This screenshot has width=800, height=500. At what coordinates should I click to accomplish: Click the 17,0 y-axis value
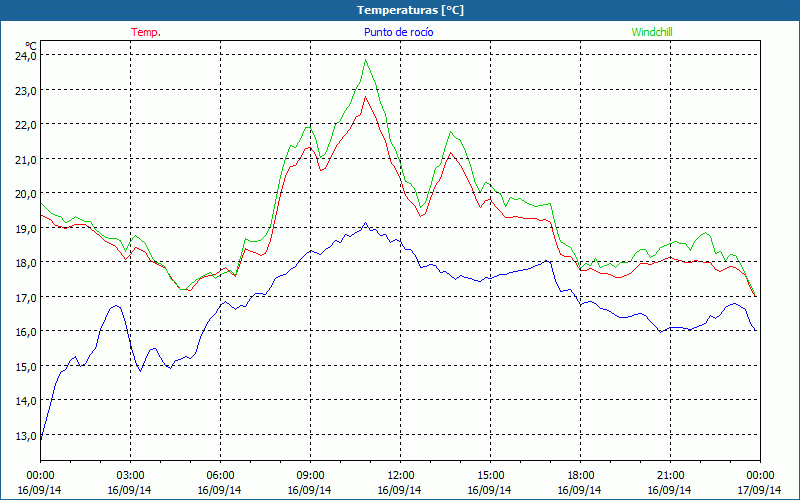click(x=26, y=297)
